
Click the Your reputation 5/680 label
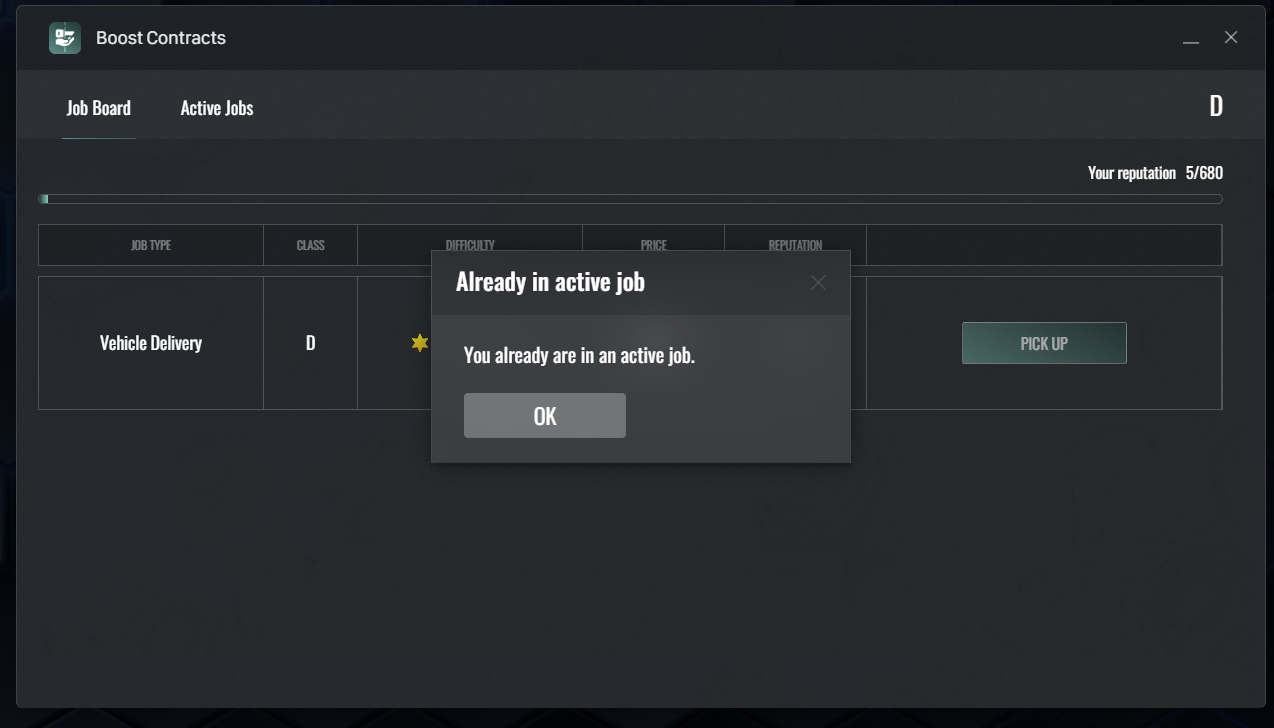click(x=1154, y=172)
